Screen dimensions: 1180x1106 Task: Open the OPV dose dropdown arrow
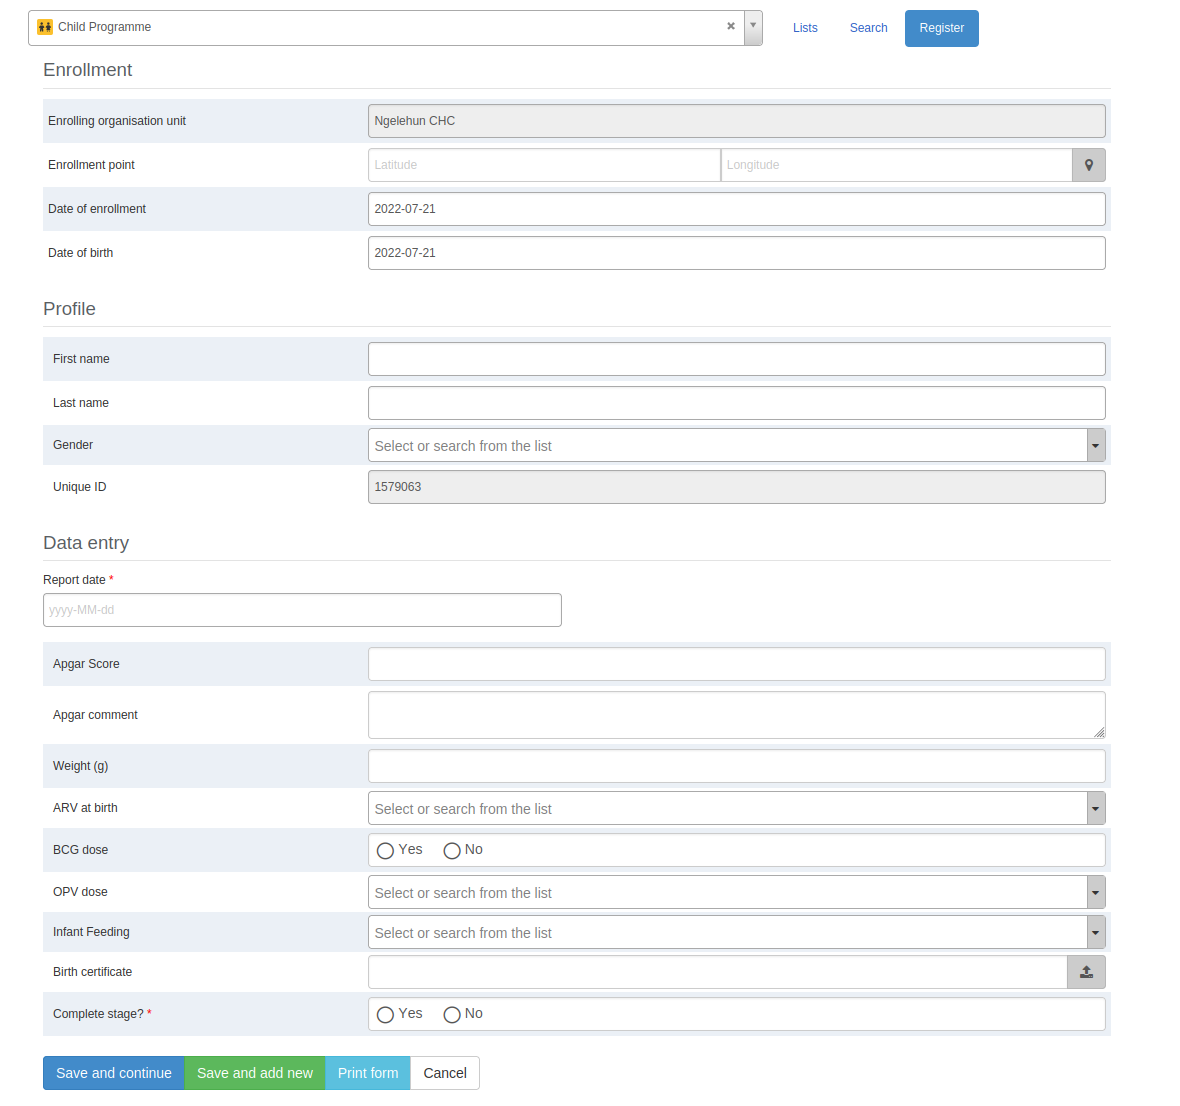(x=1096, y=892)
